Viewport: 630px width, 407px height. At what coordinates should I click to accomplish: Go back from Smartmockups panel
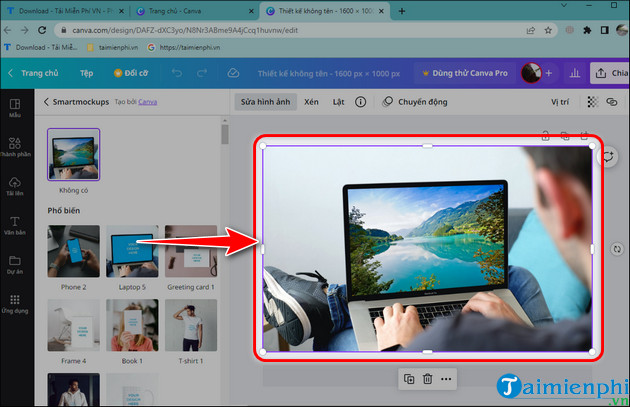[x=46, y=102]
